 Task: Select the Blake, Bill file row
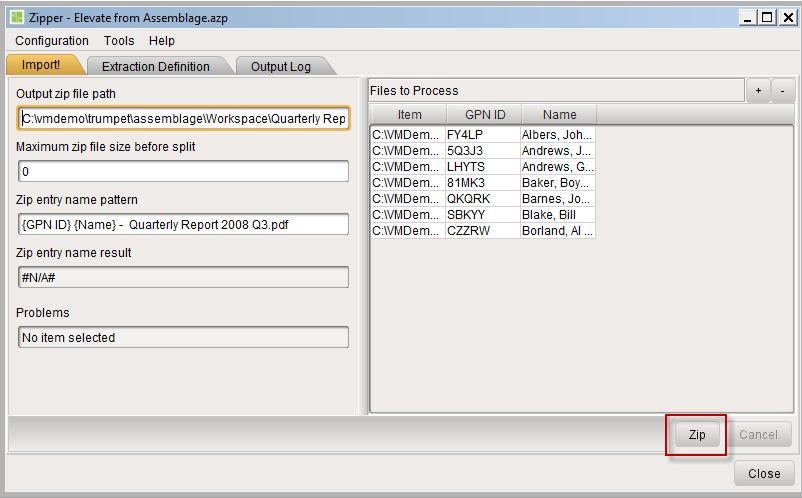pos(483,215)
